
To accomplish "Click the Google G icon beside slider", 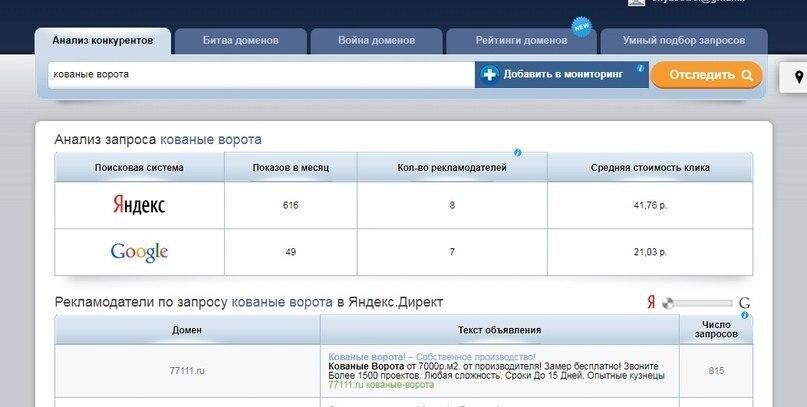I will [744, 303].
